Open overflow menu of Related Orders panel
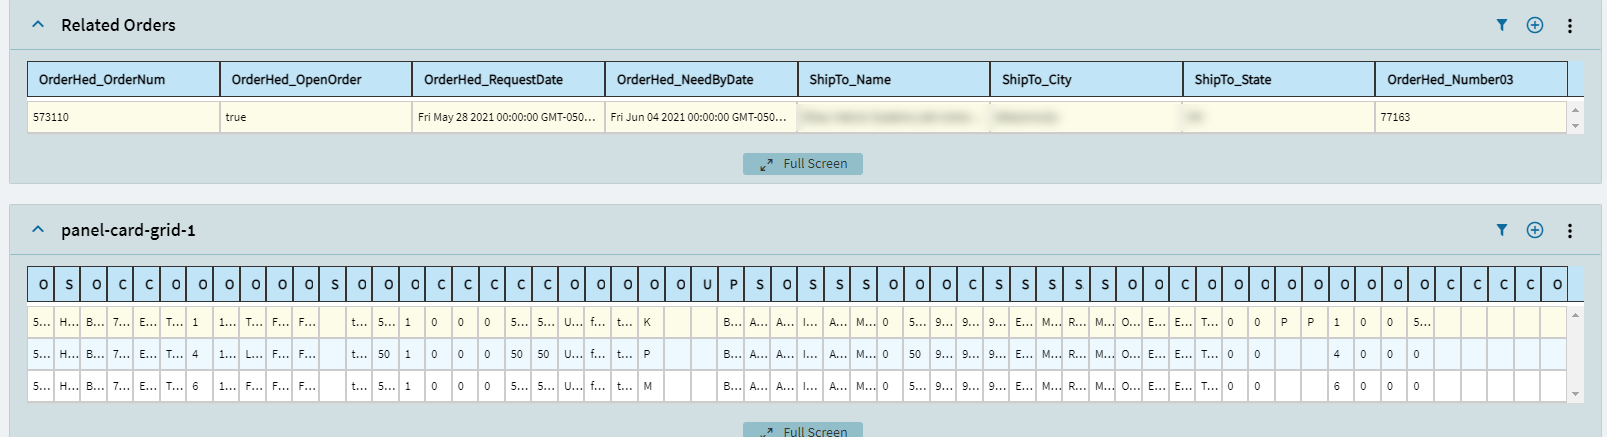The height and width of the screenshot is (437, 1607). [1569, 26]
